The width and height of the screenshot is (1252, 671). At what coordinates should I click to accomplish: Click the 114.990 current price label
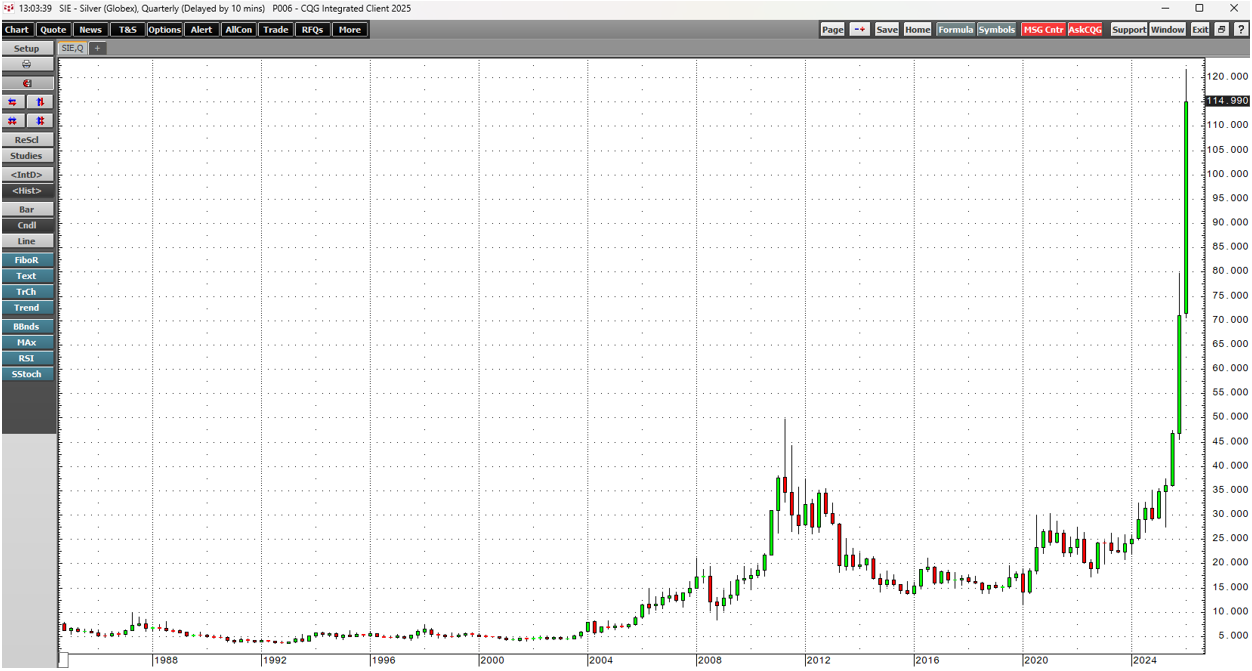(1227, 101)
